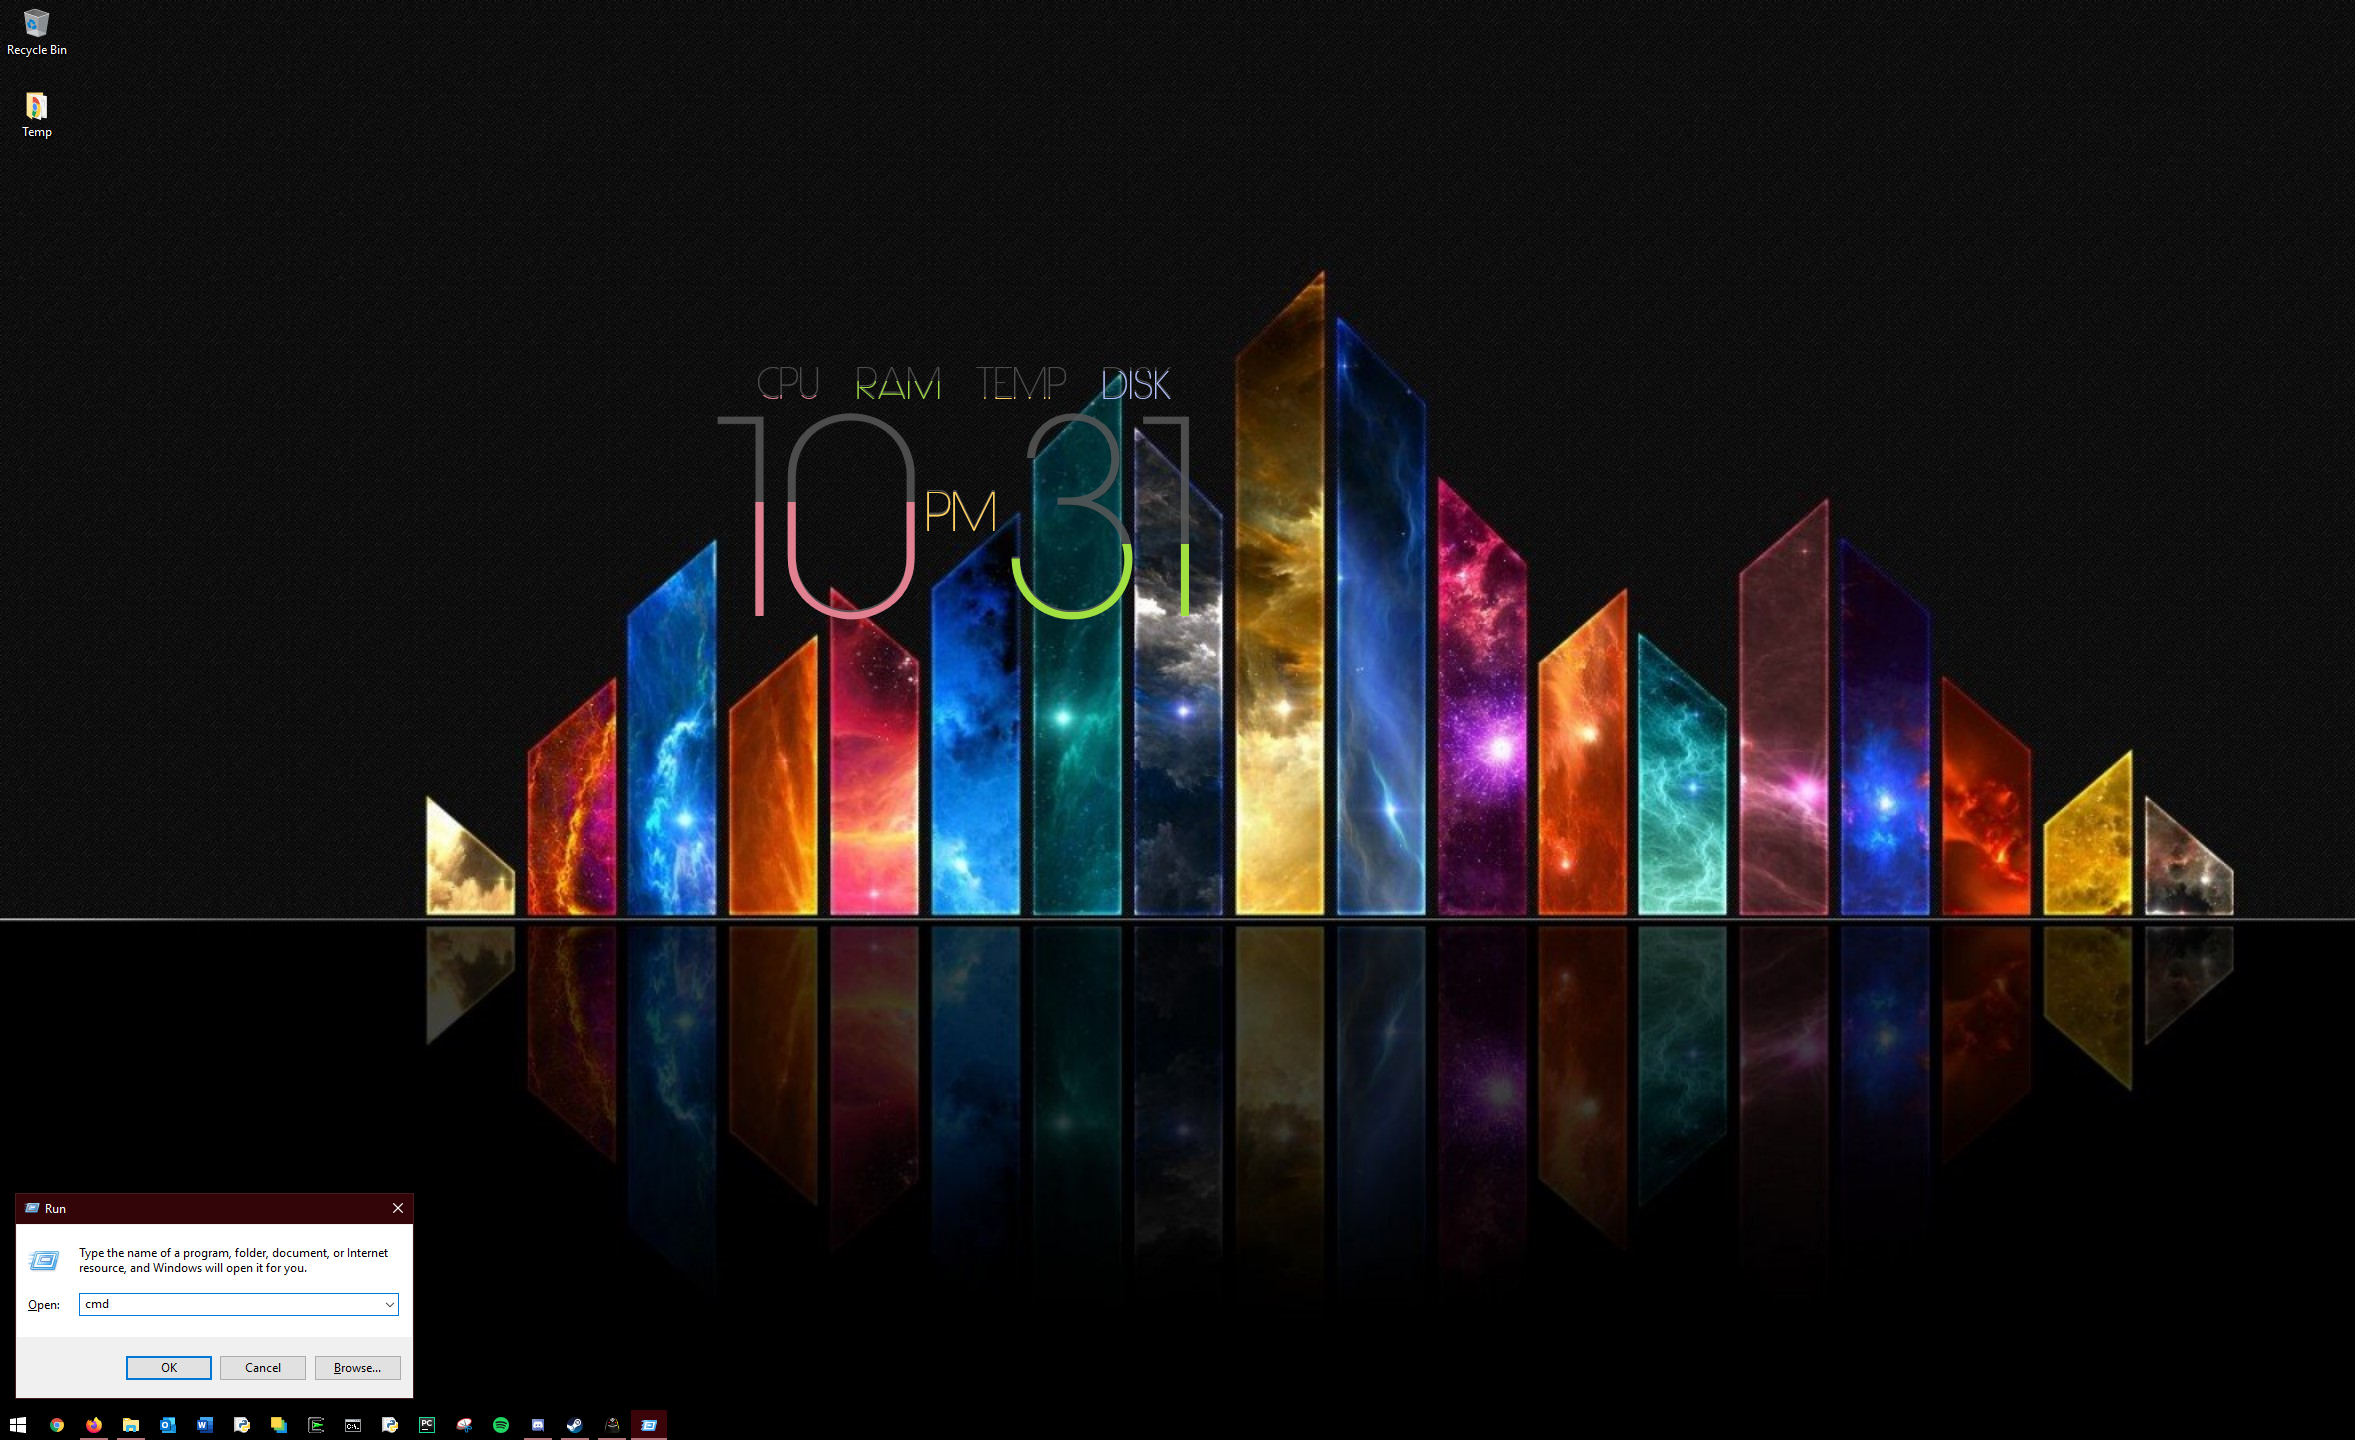
Task: Open PyCharm from the taskbar
Action: pos(427,1425)
